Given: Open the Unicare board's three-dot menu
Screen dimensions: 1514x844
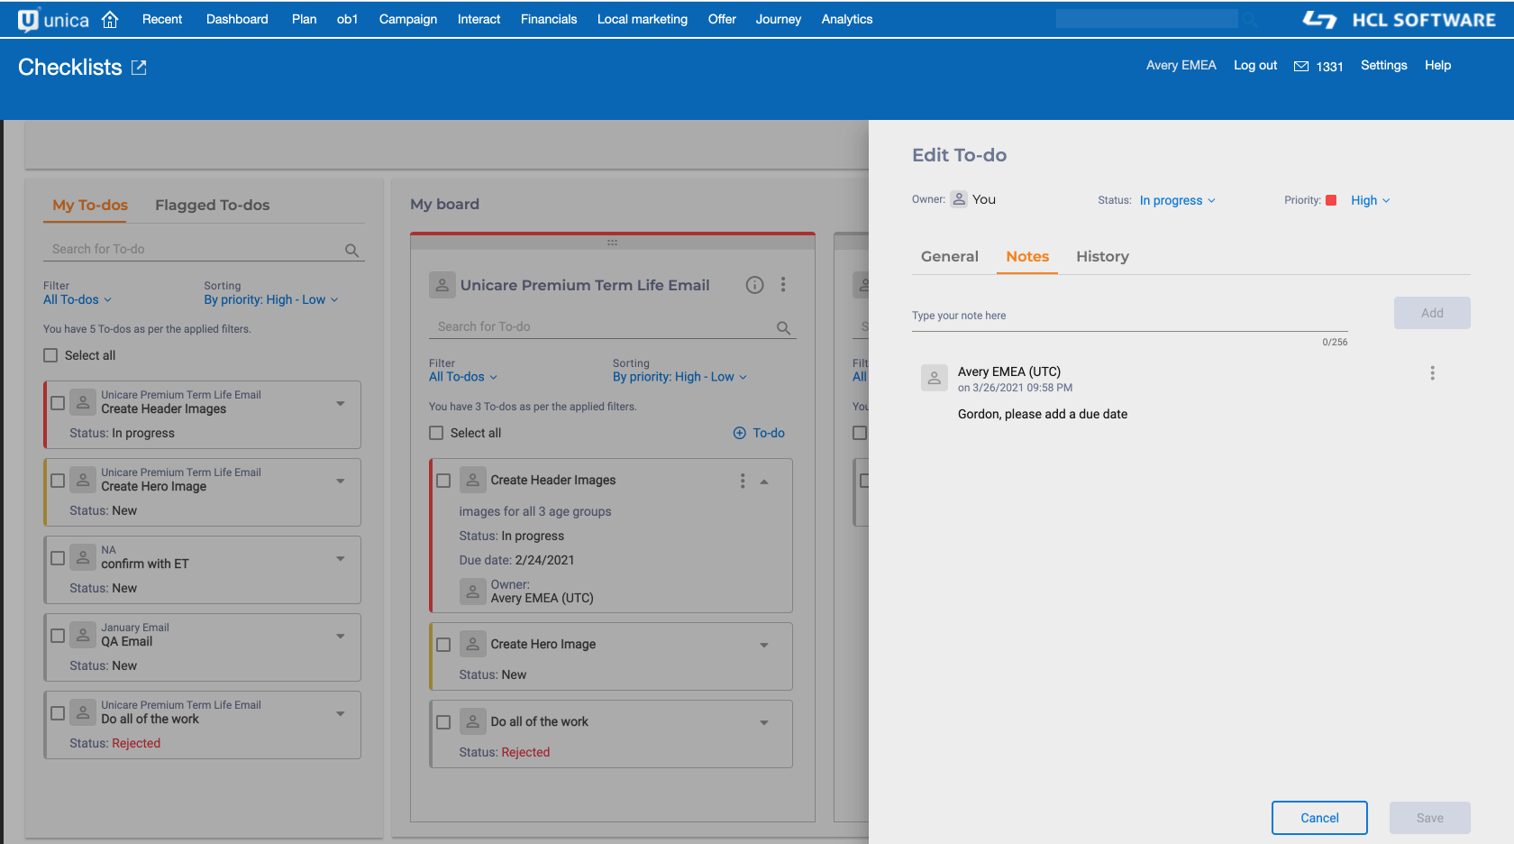Looking at the screenshot, I should pyautogui.click(x=783, y=285).
